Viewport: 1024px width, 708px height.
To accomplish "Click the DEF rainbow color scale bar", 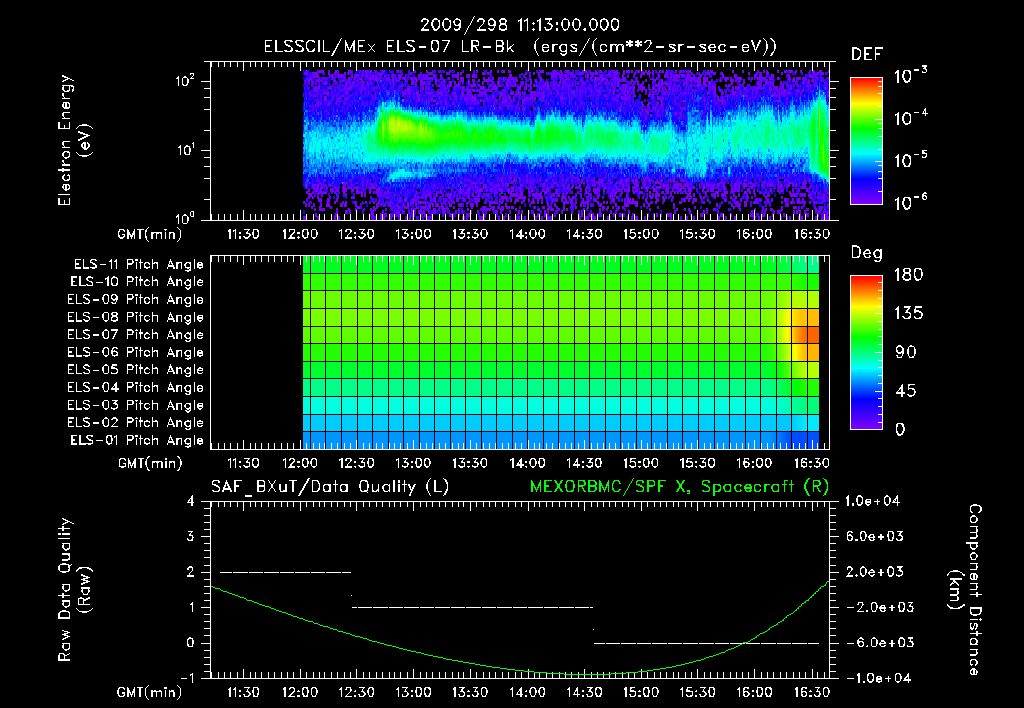I will tap(866, 141).
